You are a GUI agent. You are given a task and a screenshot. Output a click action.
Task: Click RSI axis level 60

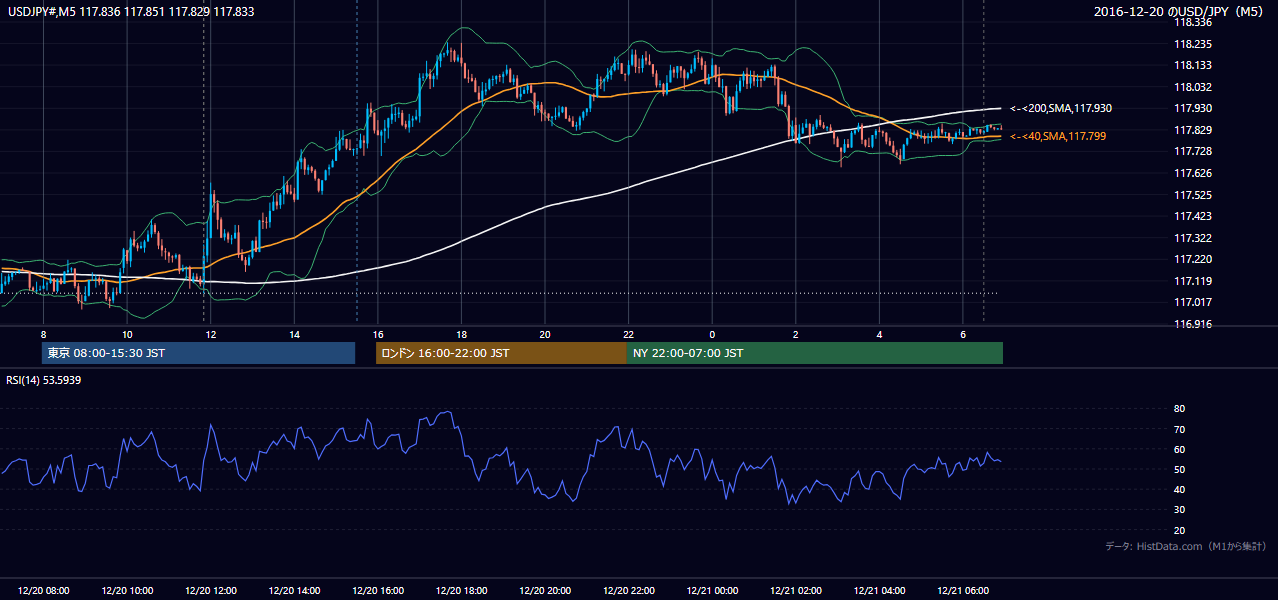[1180, 449]
